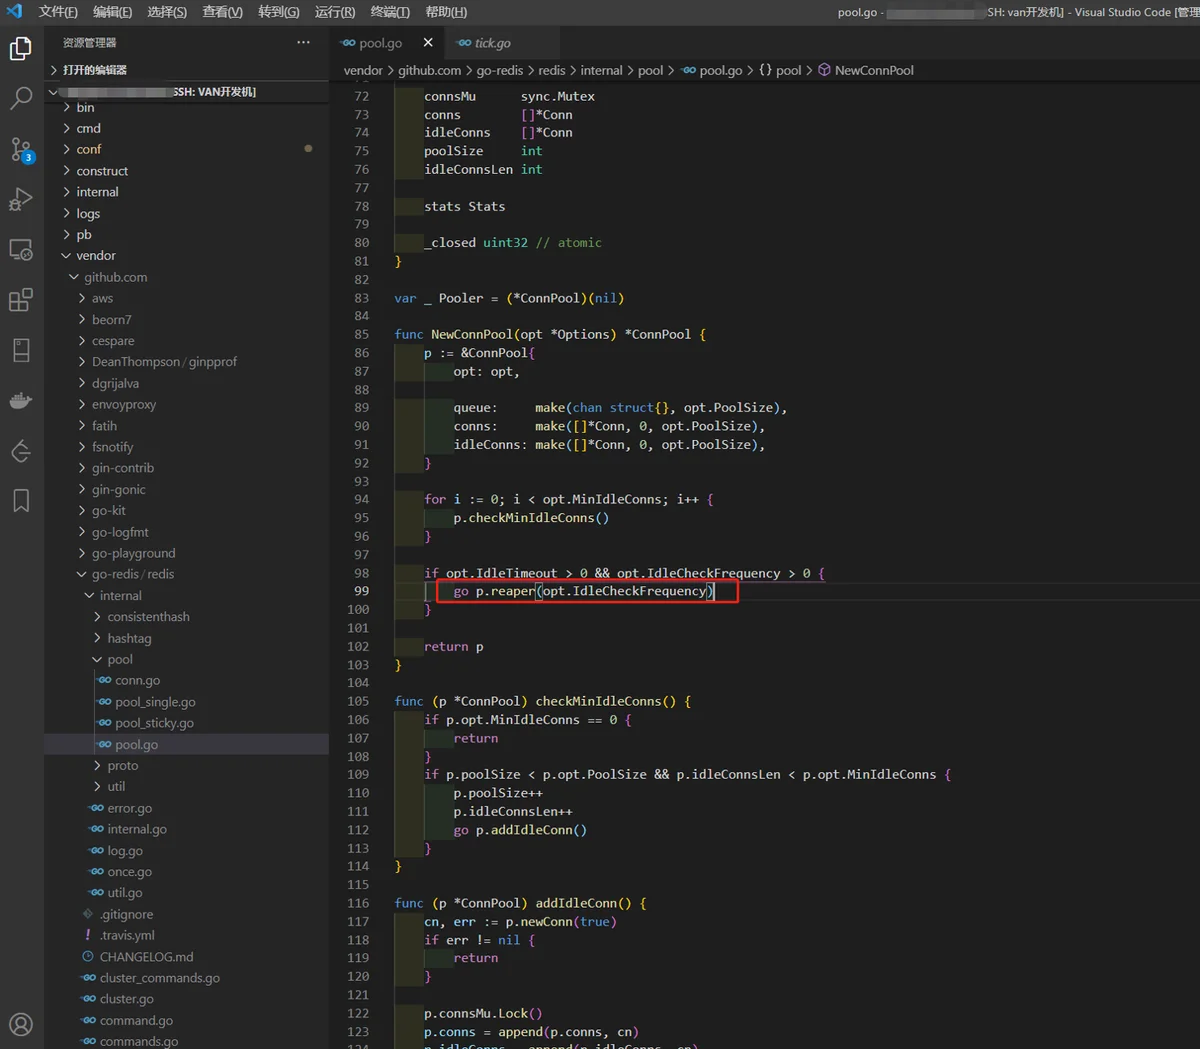1200x1049 pixels.
Task: Open conn.go in the file tree
Action: [x=137, y=680]
